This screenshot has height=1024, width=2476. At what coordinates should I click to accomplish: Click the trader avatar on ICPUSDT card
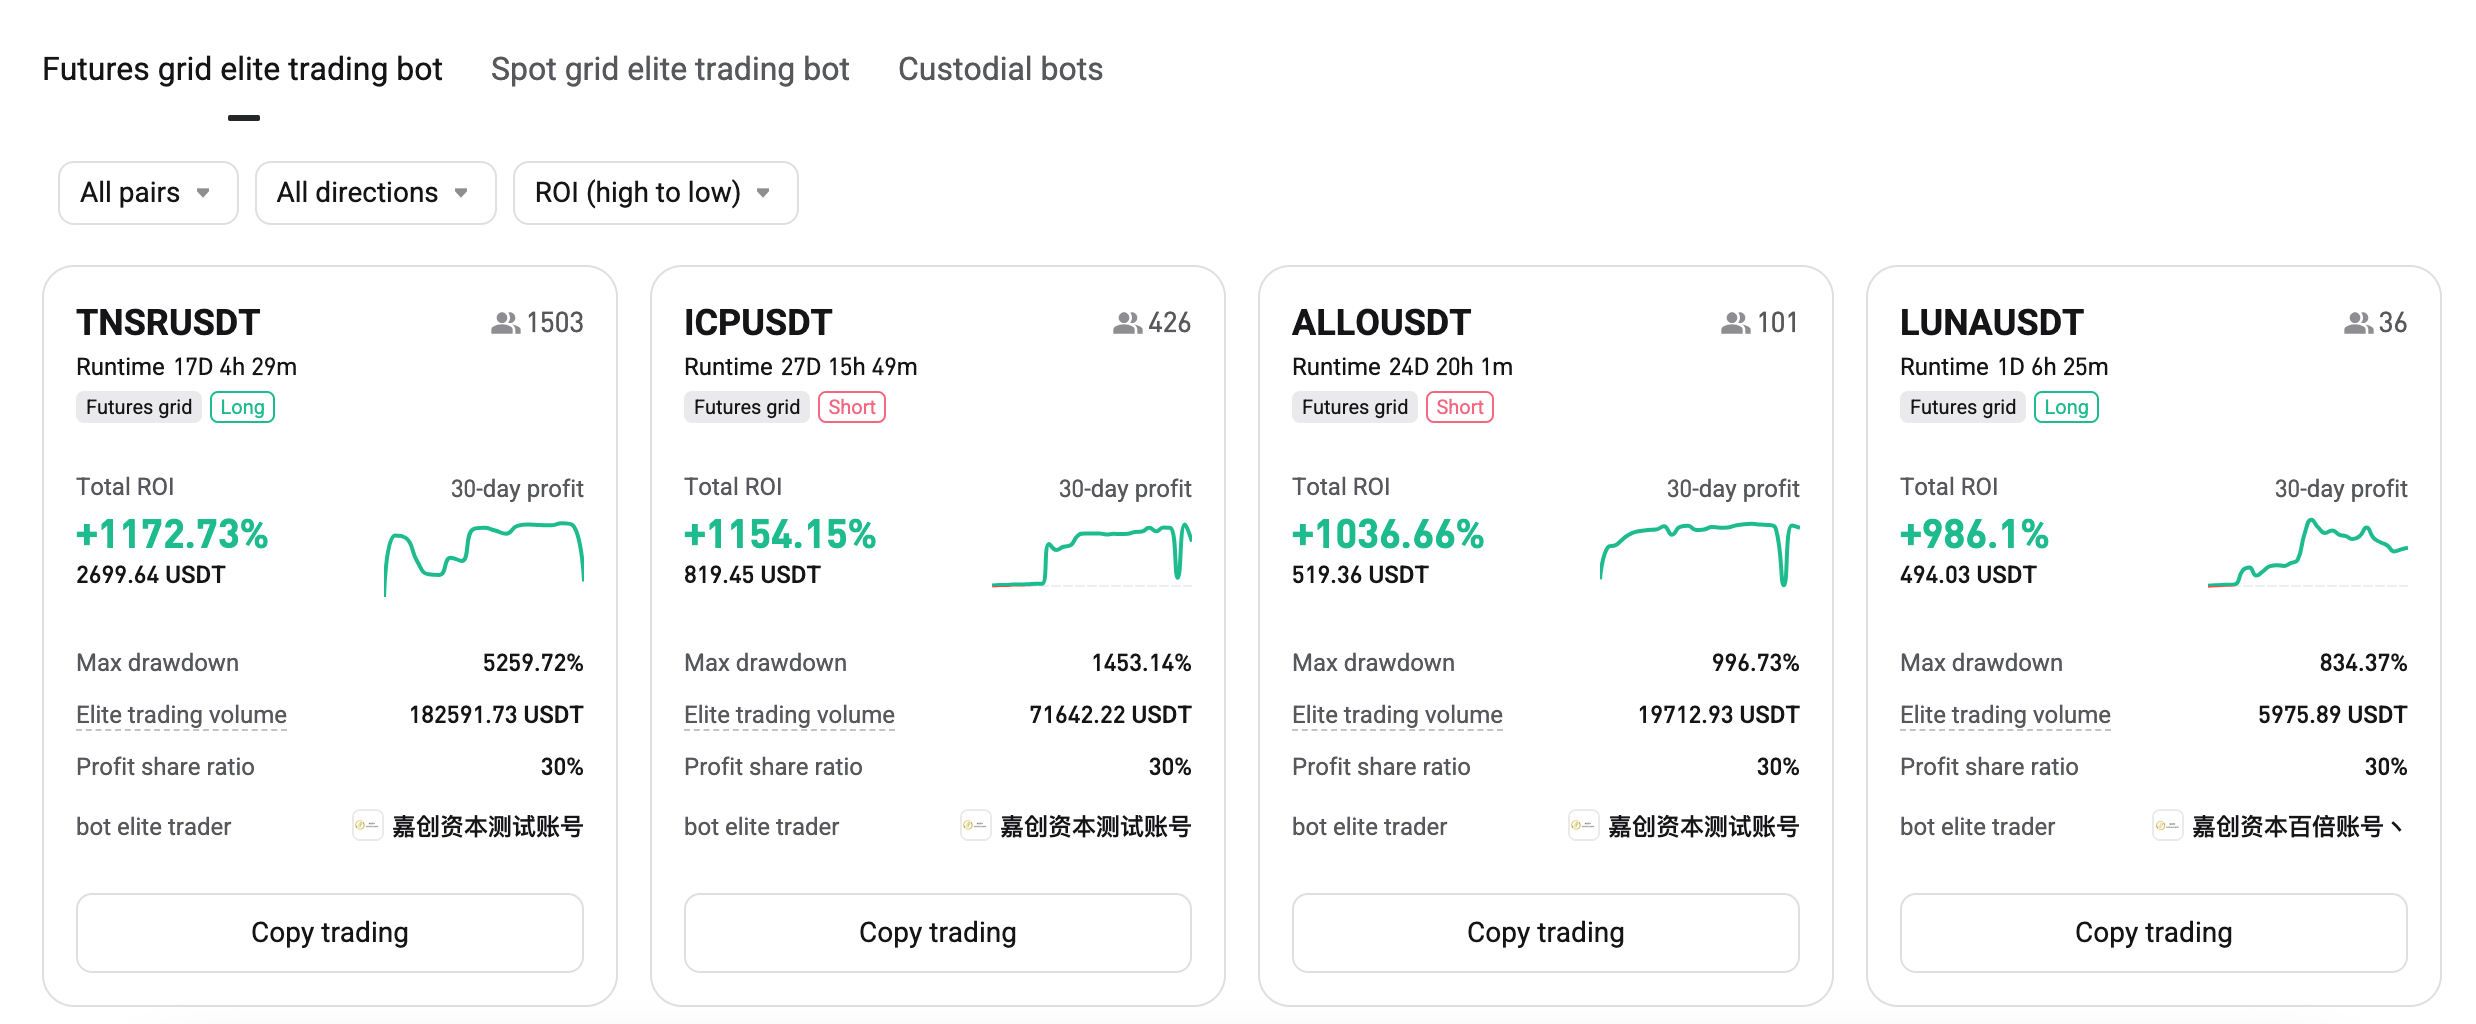pos(975,826)
